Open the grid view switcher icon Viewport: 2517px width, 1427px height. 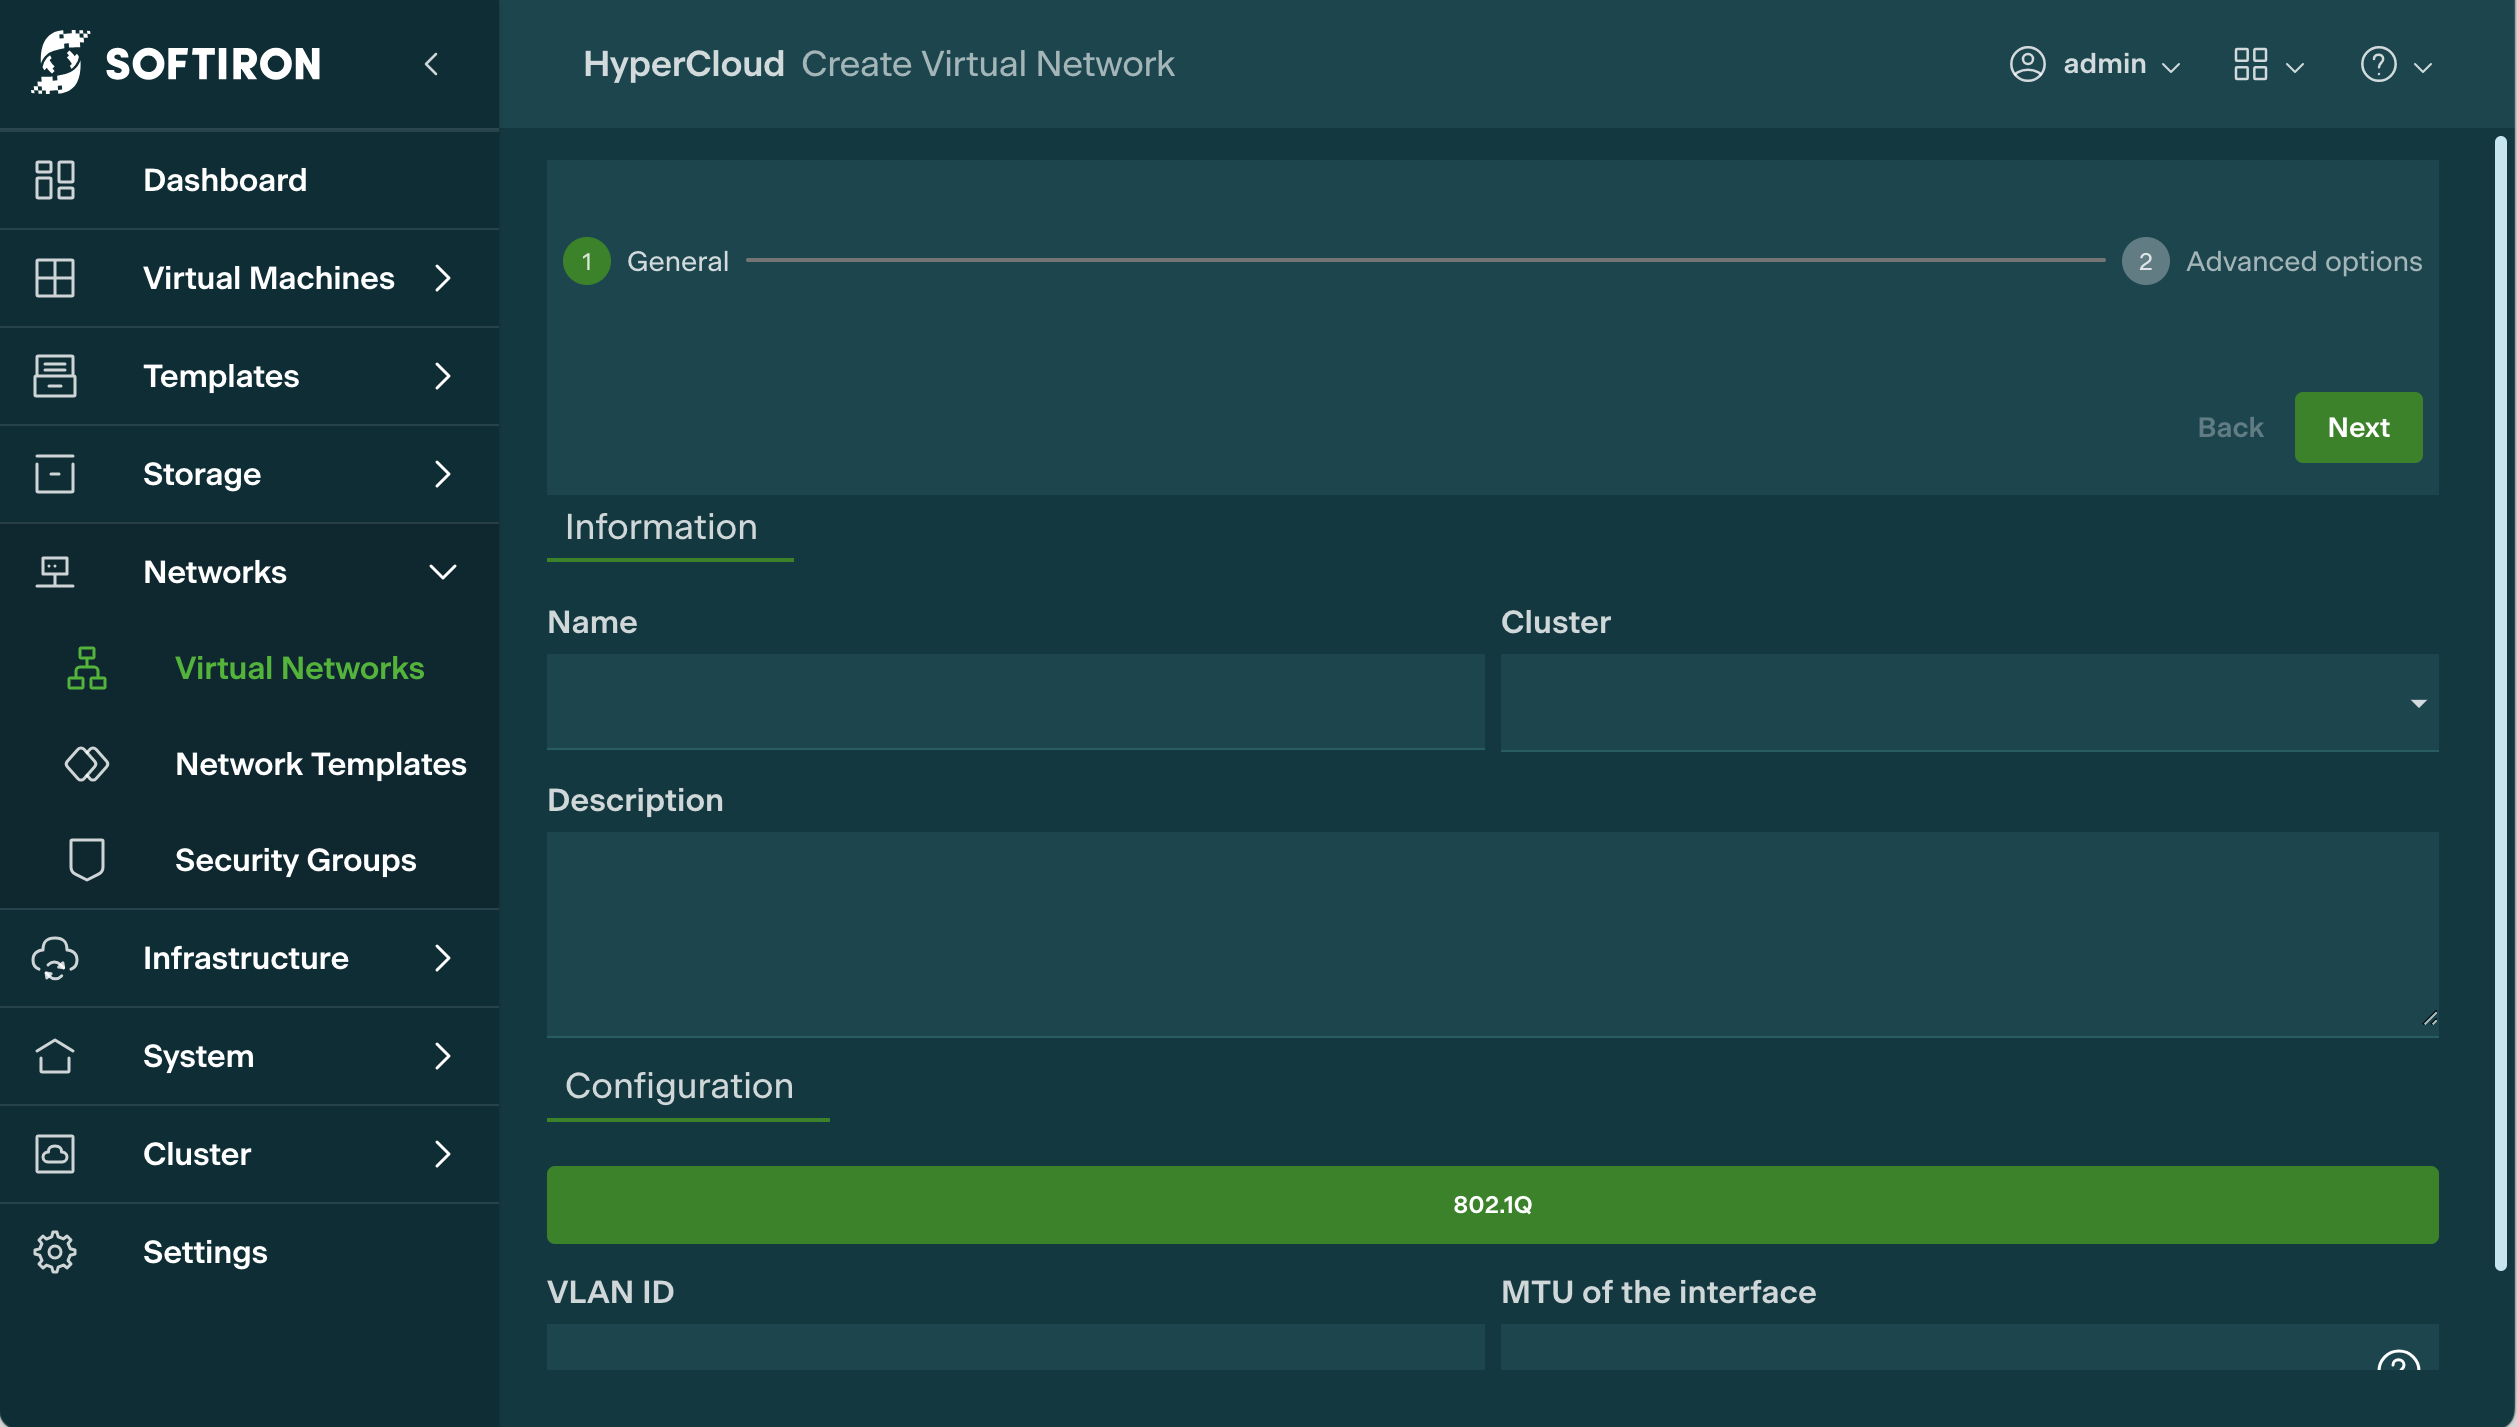2250,64
